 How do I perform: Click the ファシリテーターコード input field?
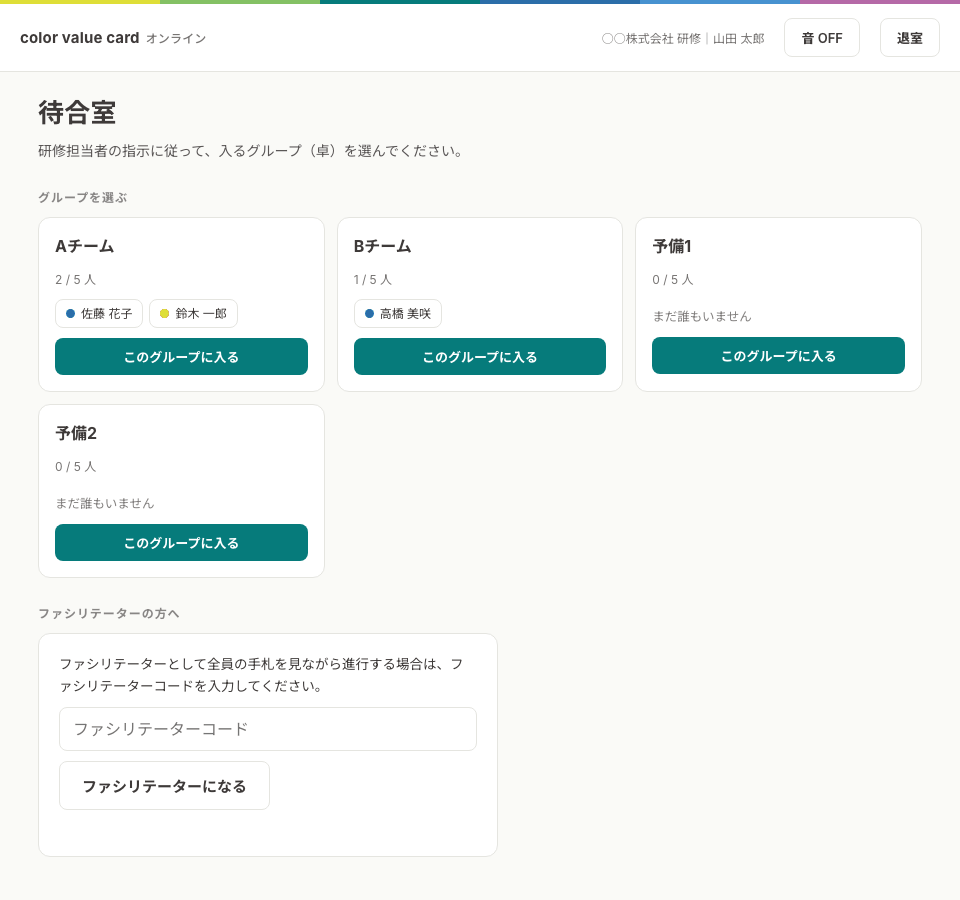[x=268, y=729]
